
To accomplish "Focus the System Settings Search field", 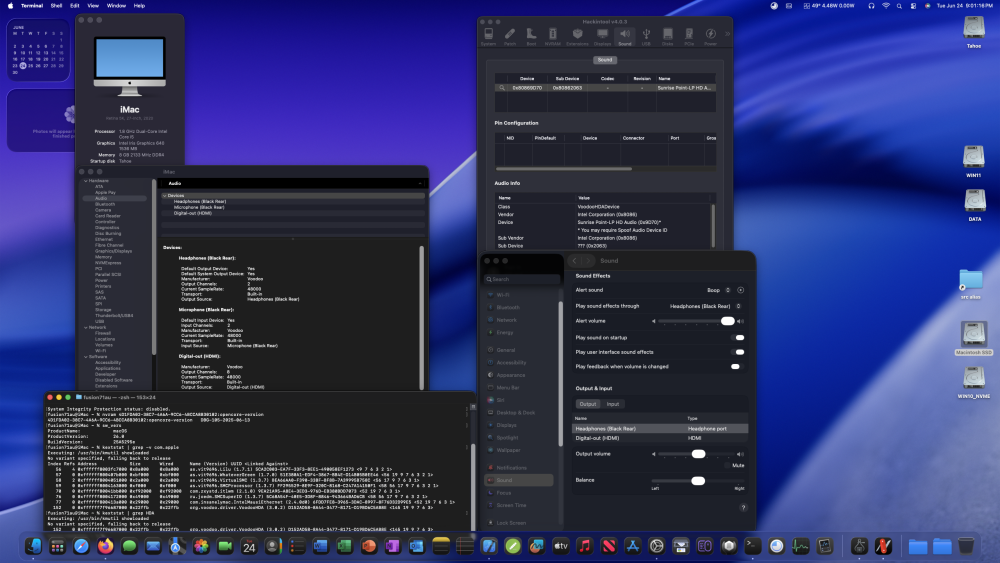I will coord(522,279).
